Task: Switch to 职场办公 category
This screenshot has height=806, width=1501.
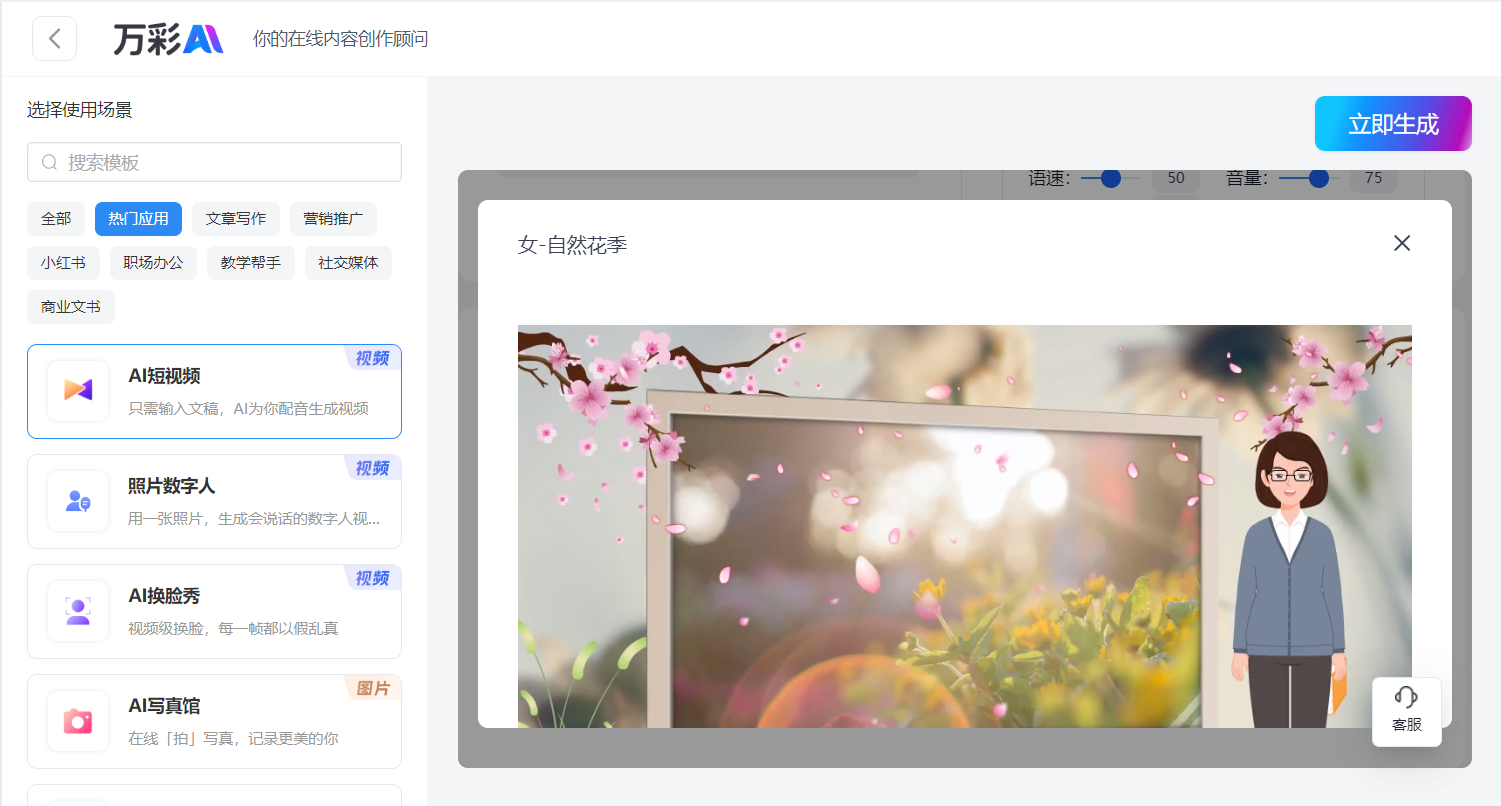Action: pyautogui.click(x=153, y=263)
